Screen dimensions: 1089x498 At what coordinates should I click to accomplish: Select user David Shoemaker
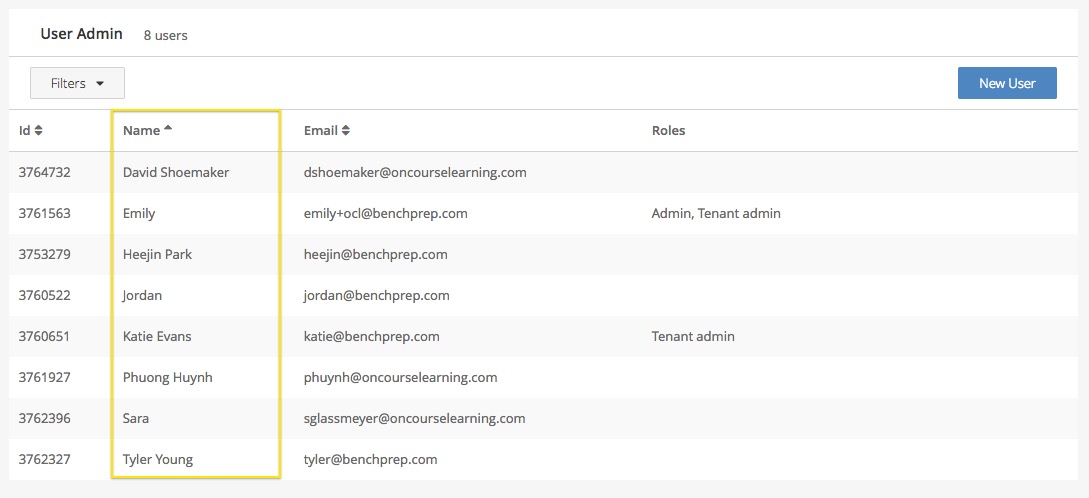176,172
